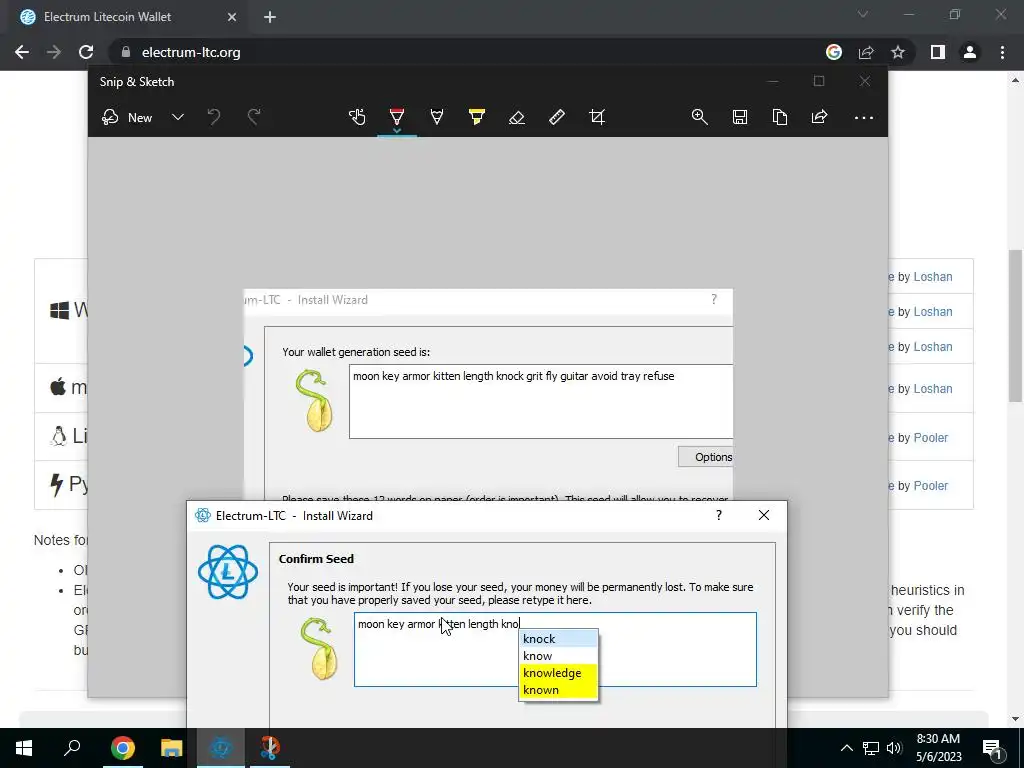Open the Google icon in address bar

pos(834,52)
